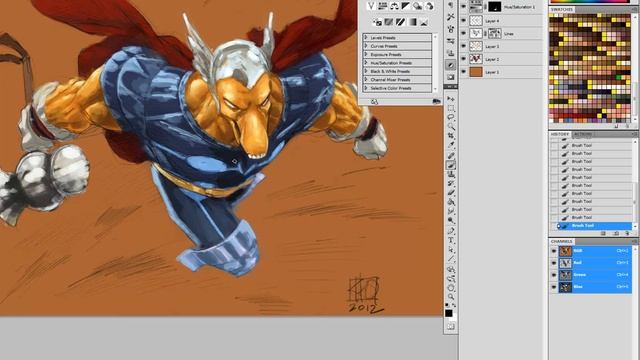Open the History panel options menu
The image size is (640, 360).
pyautogui.click(x=634, y=134)
